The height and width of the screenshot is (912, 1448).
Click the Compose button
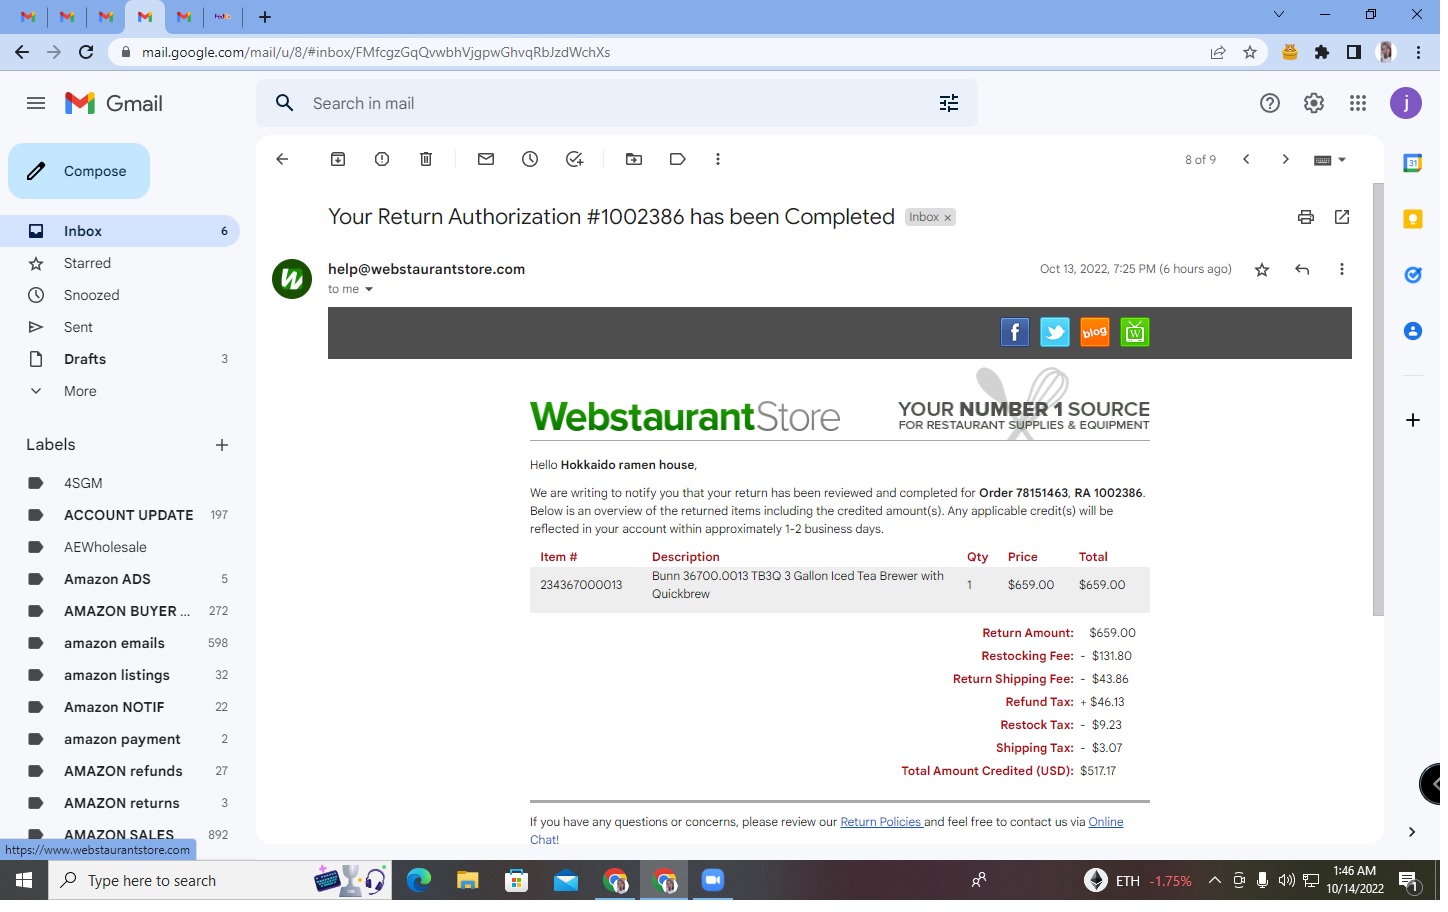(79, 171)
